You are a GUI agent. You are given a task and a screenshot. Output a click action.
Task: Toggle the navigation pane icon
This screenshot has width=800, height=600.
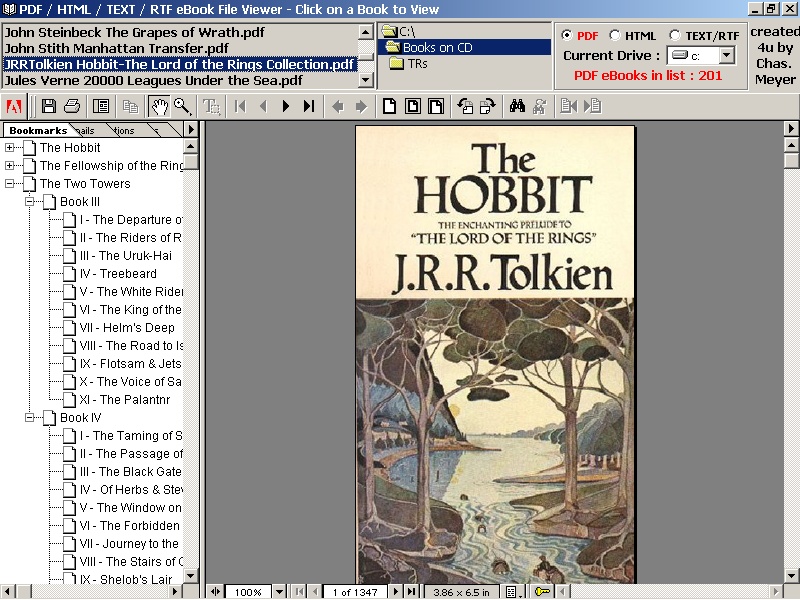pyautogui.click(x=101, y=106)
